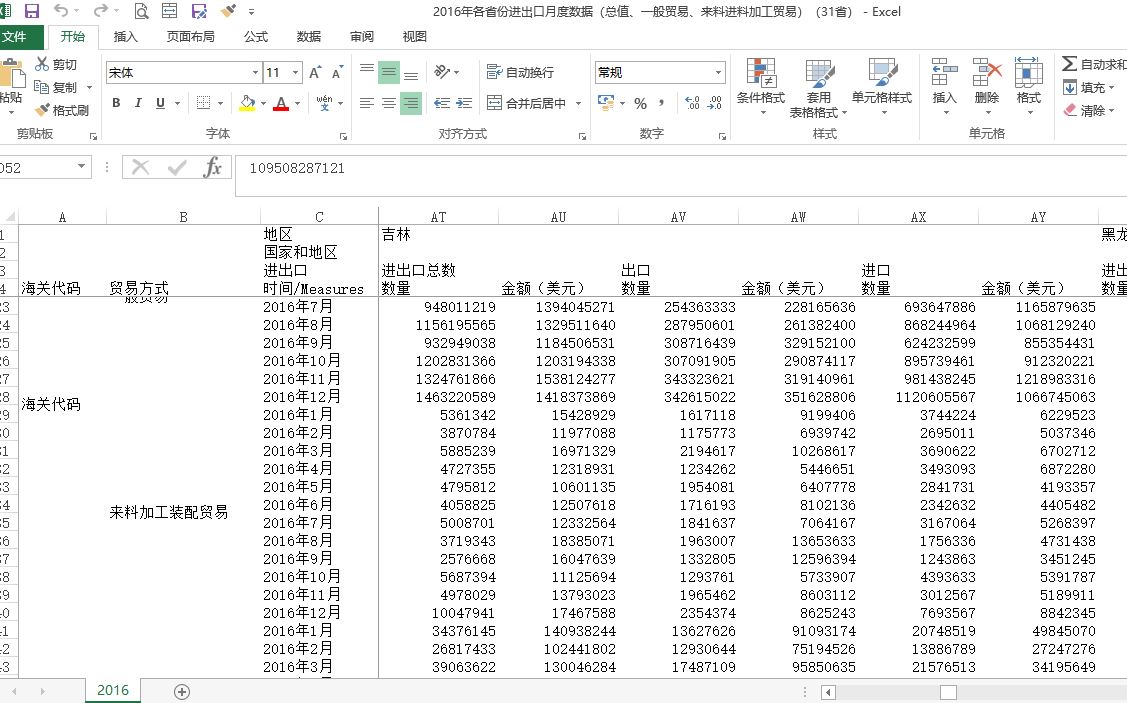The height and width of the screenshot is (703, 1127).
Task: Toggle Bold formatting
Action: tap(116, 103)
